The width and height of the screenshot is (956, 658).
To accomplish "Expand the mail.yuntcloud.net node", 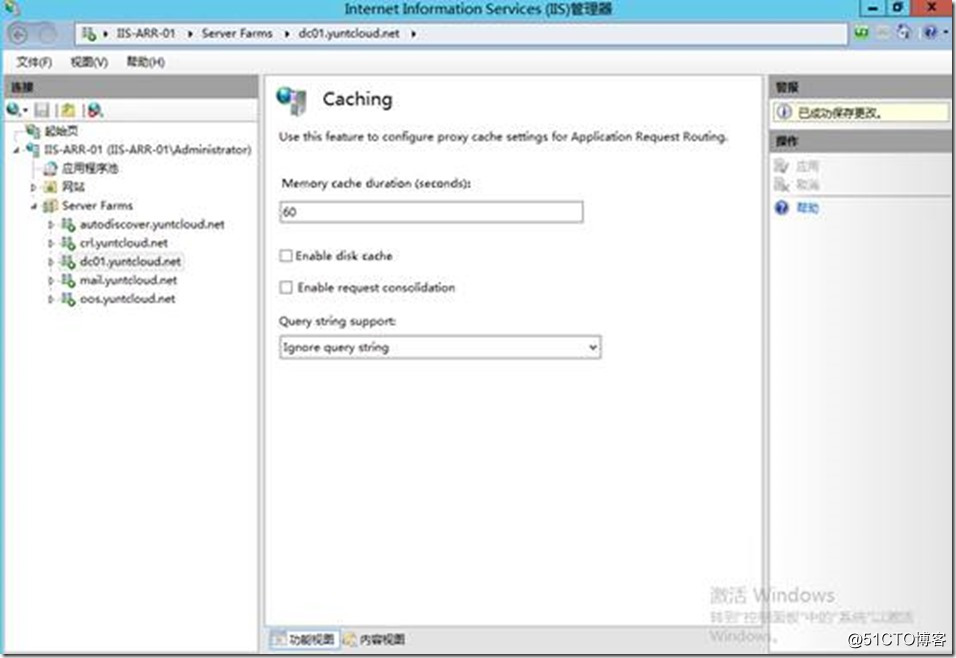I will [51, 281].
